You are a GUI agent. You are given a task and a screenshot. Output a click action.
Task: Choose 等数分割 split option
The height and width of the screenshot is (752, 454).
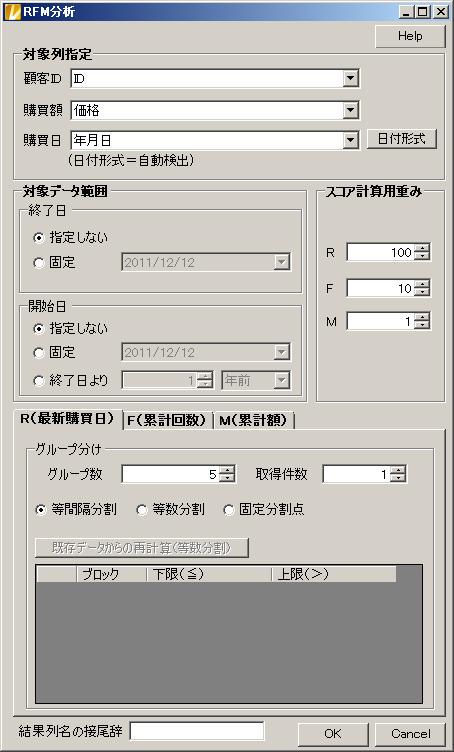[142, 510]
